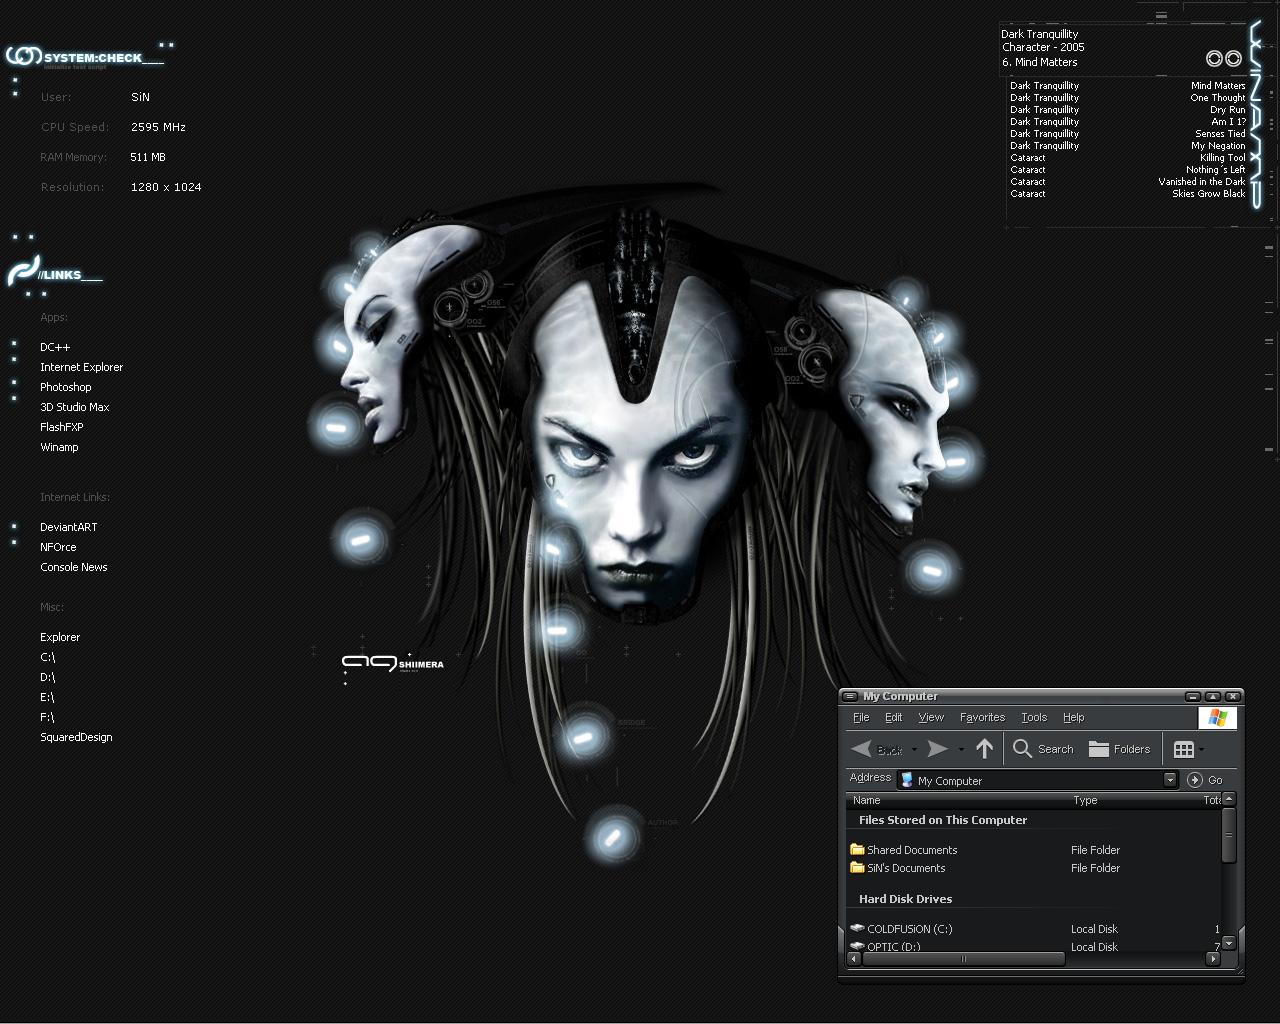Screen dimensions: 1280x1024
Task: Open the E:\ drive link
Action: (47, 697)
